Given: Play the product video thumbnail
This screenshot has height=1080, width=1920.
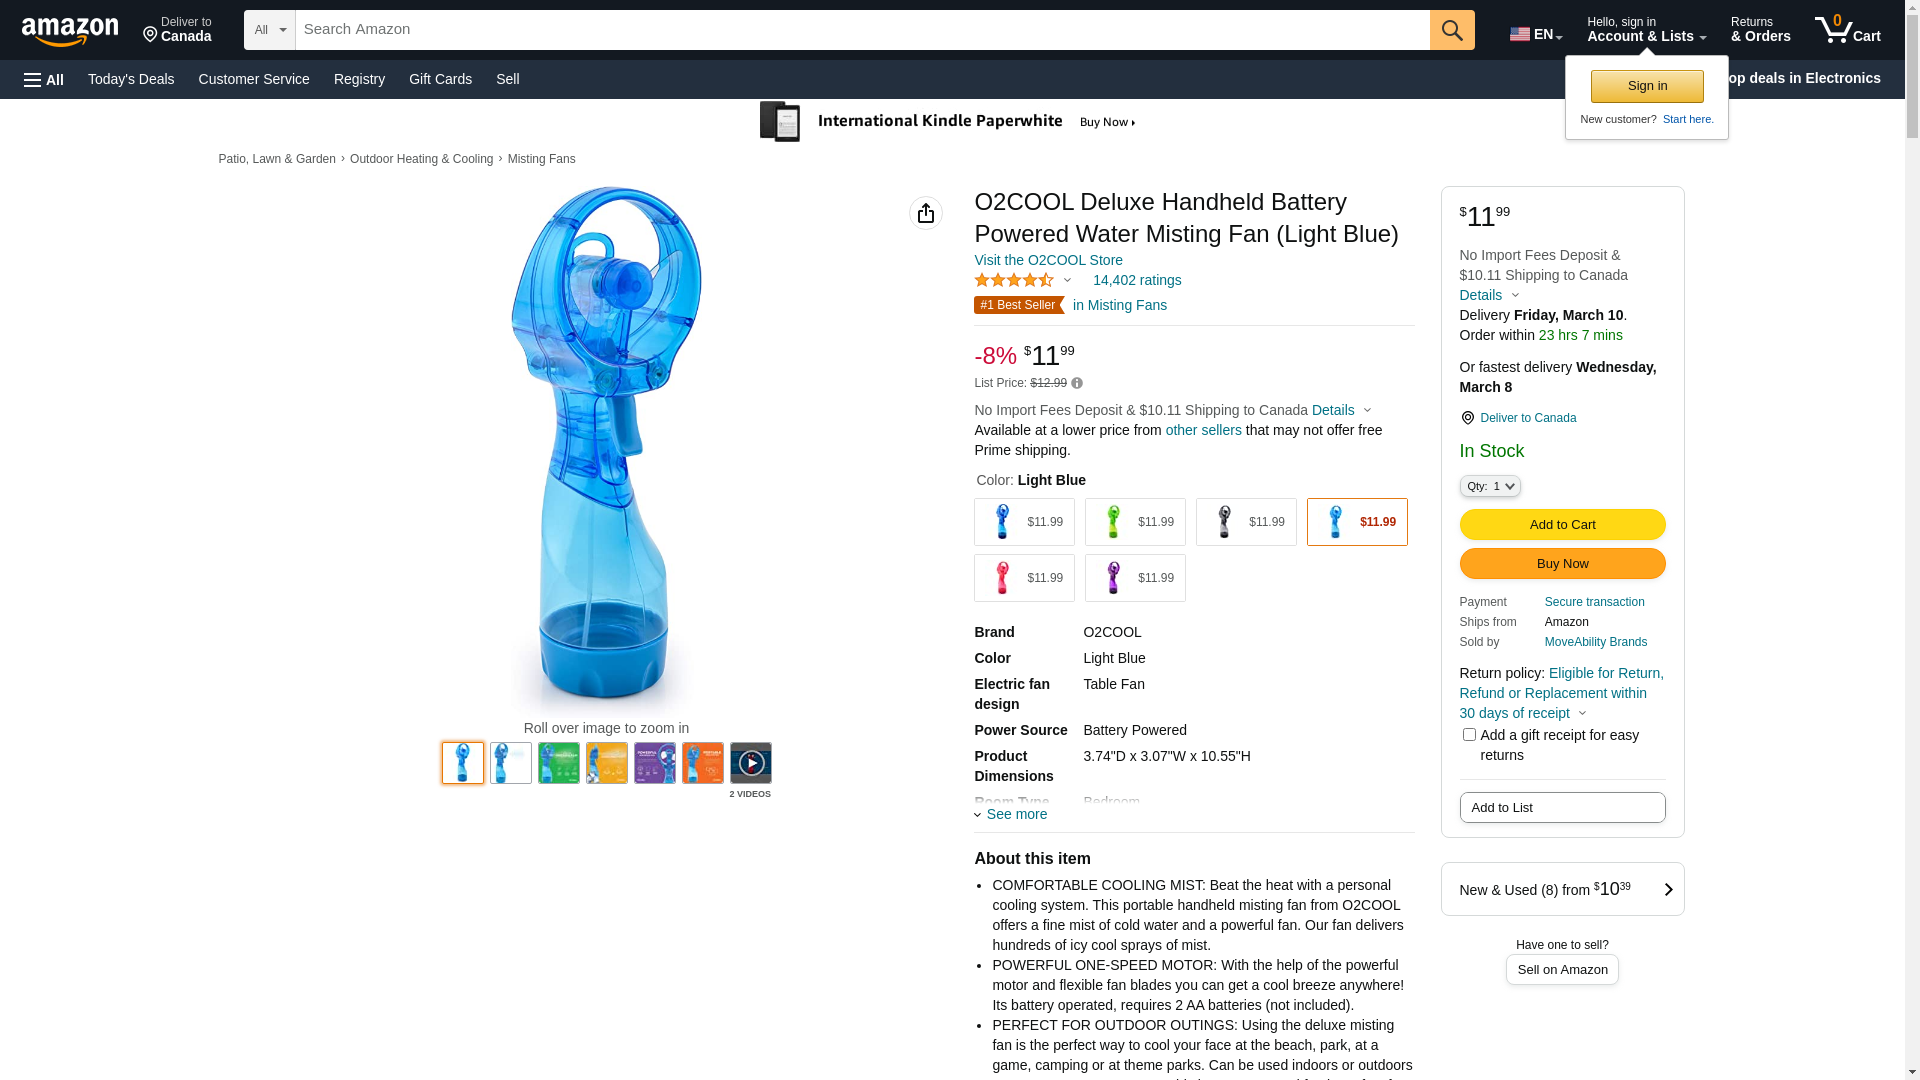Looking at the screenshot, I should (x=750, y=763).
